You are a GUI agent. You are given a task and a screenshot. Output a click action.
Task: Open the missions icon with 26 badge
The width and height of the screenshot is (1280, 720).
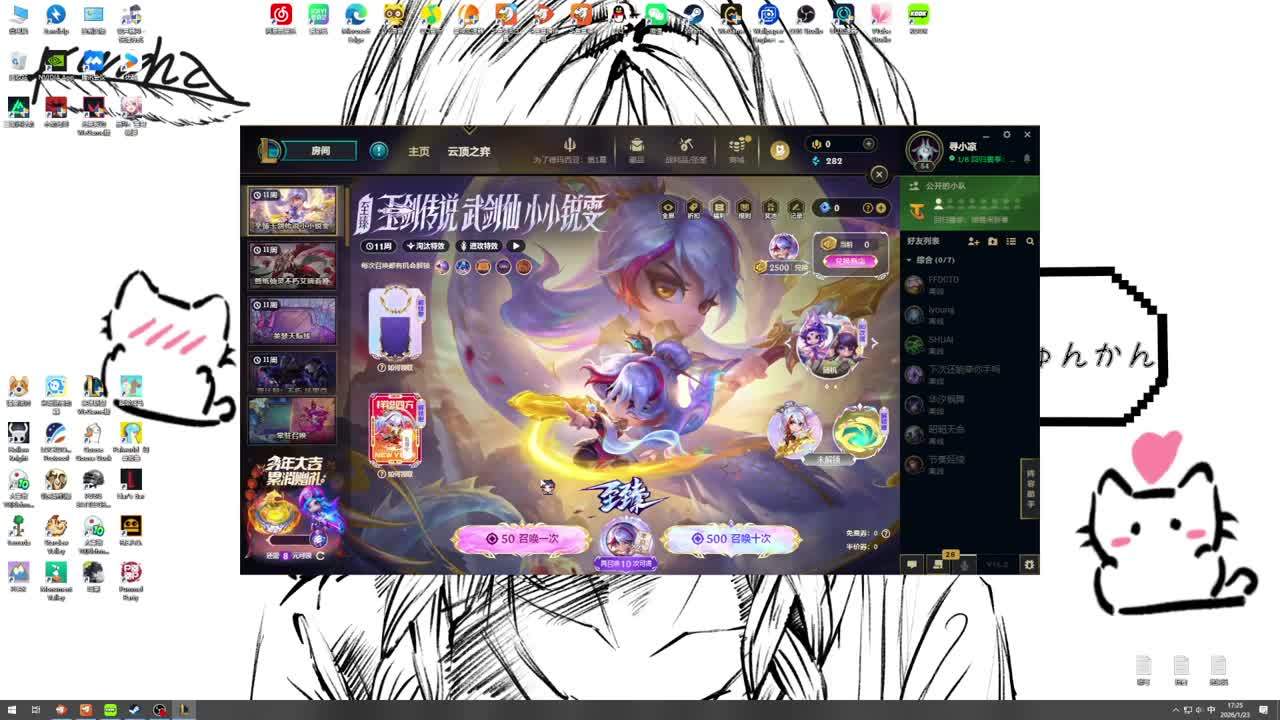pyautogui.click(x=940, y=563)
